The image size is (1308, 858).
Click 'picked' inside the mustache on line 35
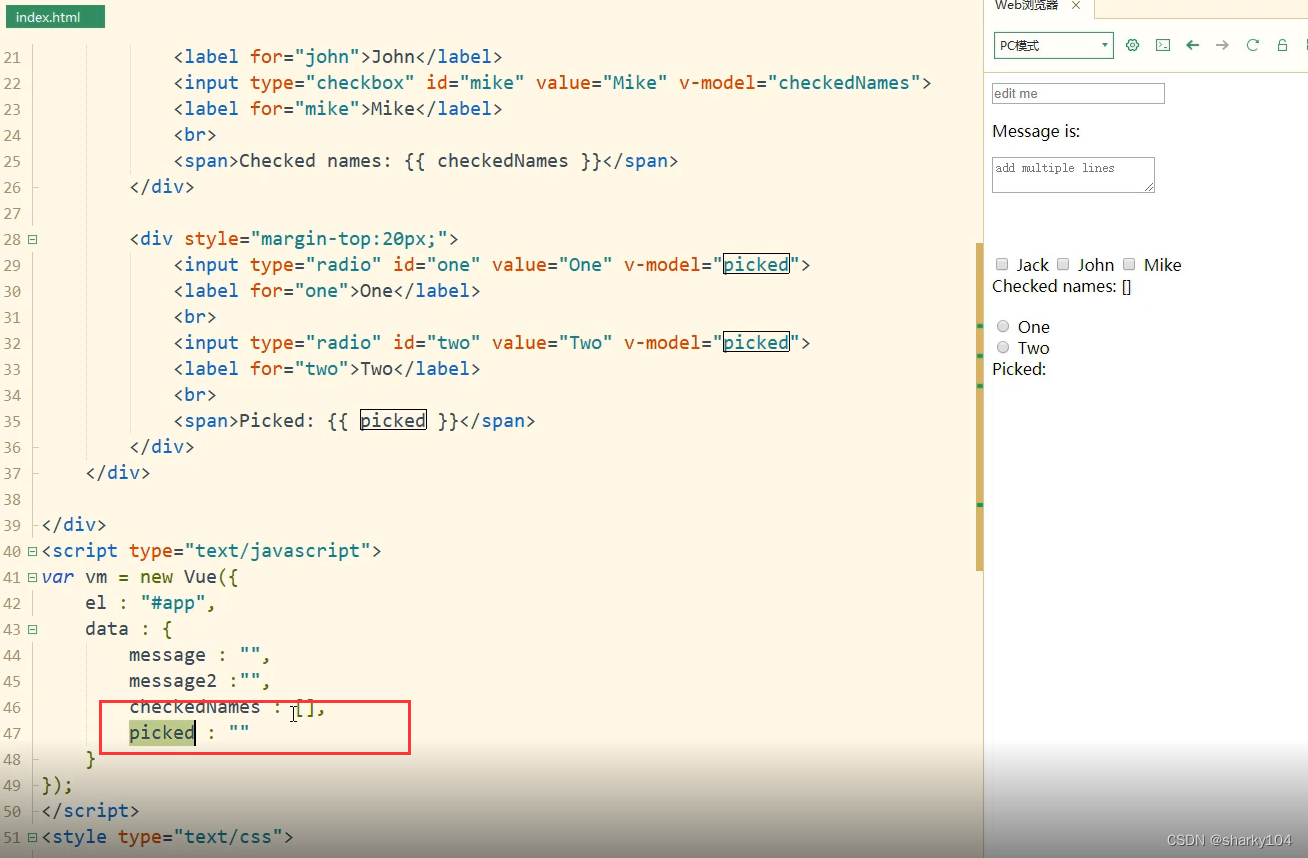[x=393, y=421]
